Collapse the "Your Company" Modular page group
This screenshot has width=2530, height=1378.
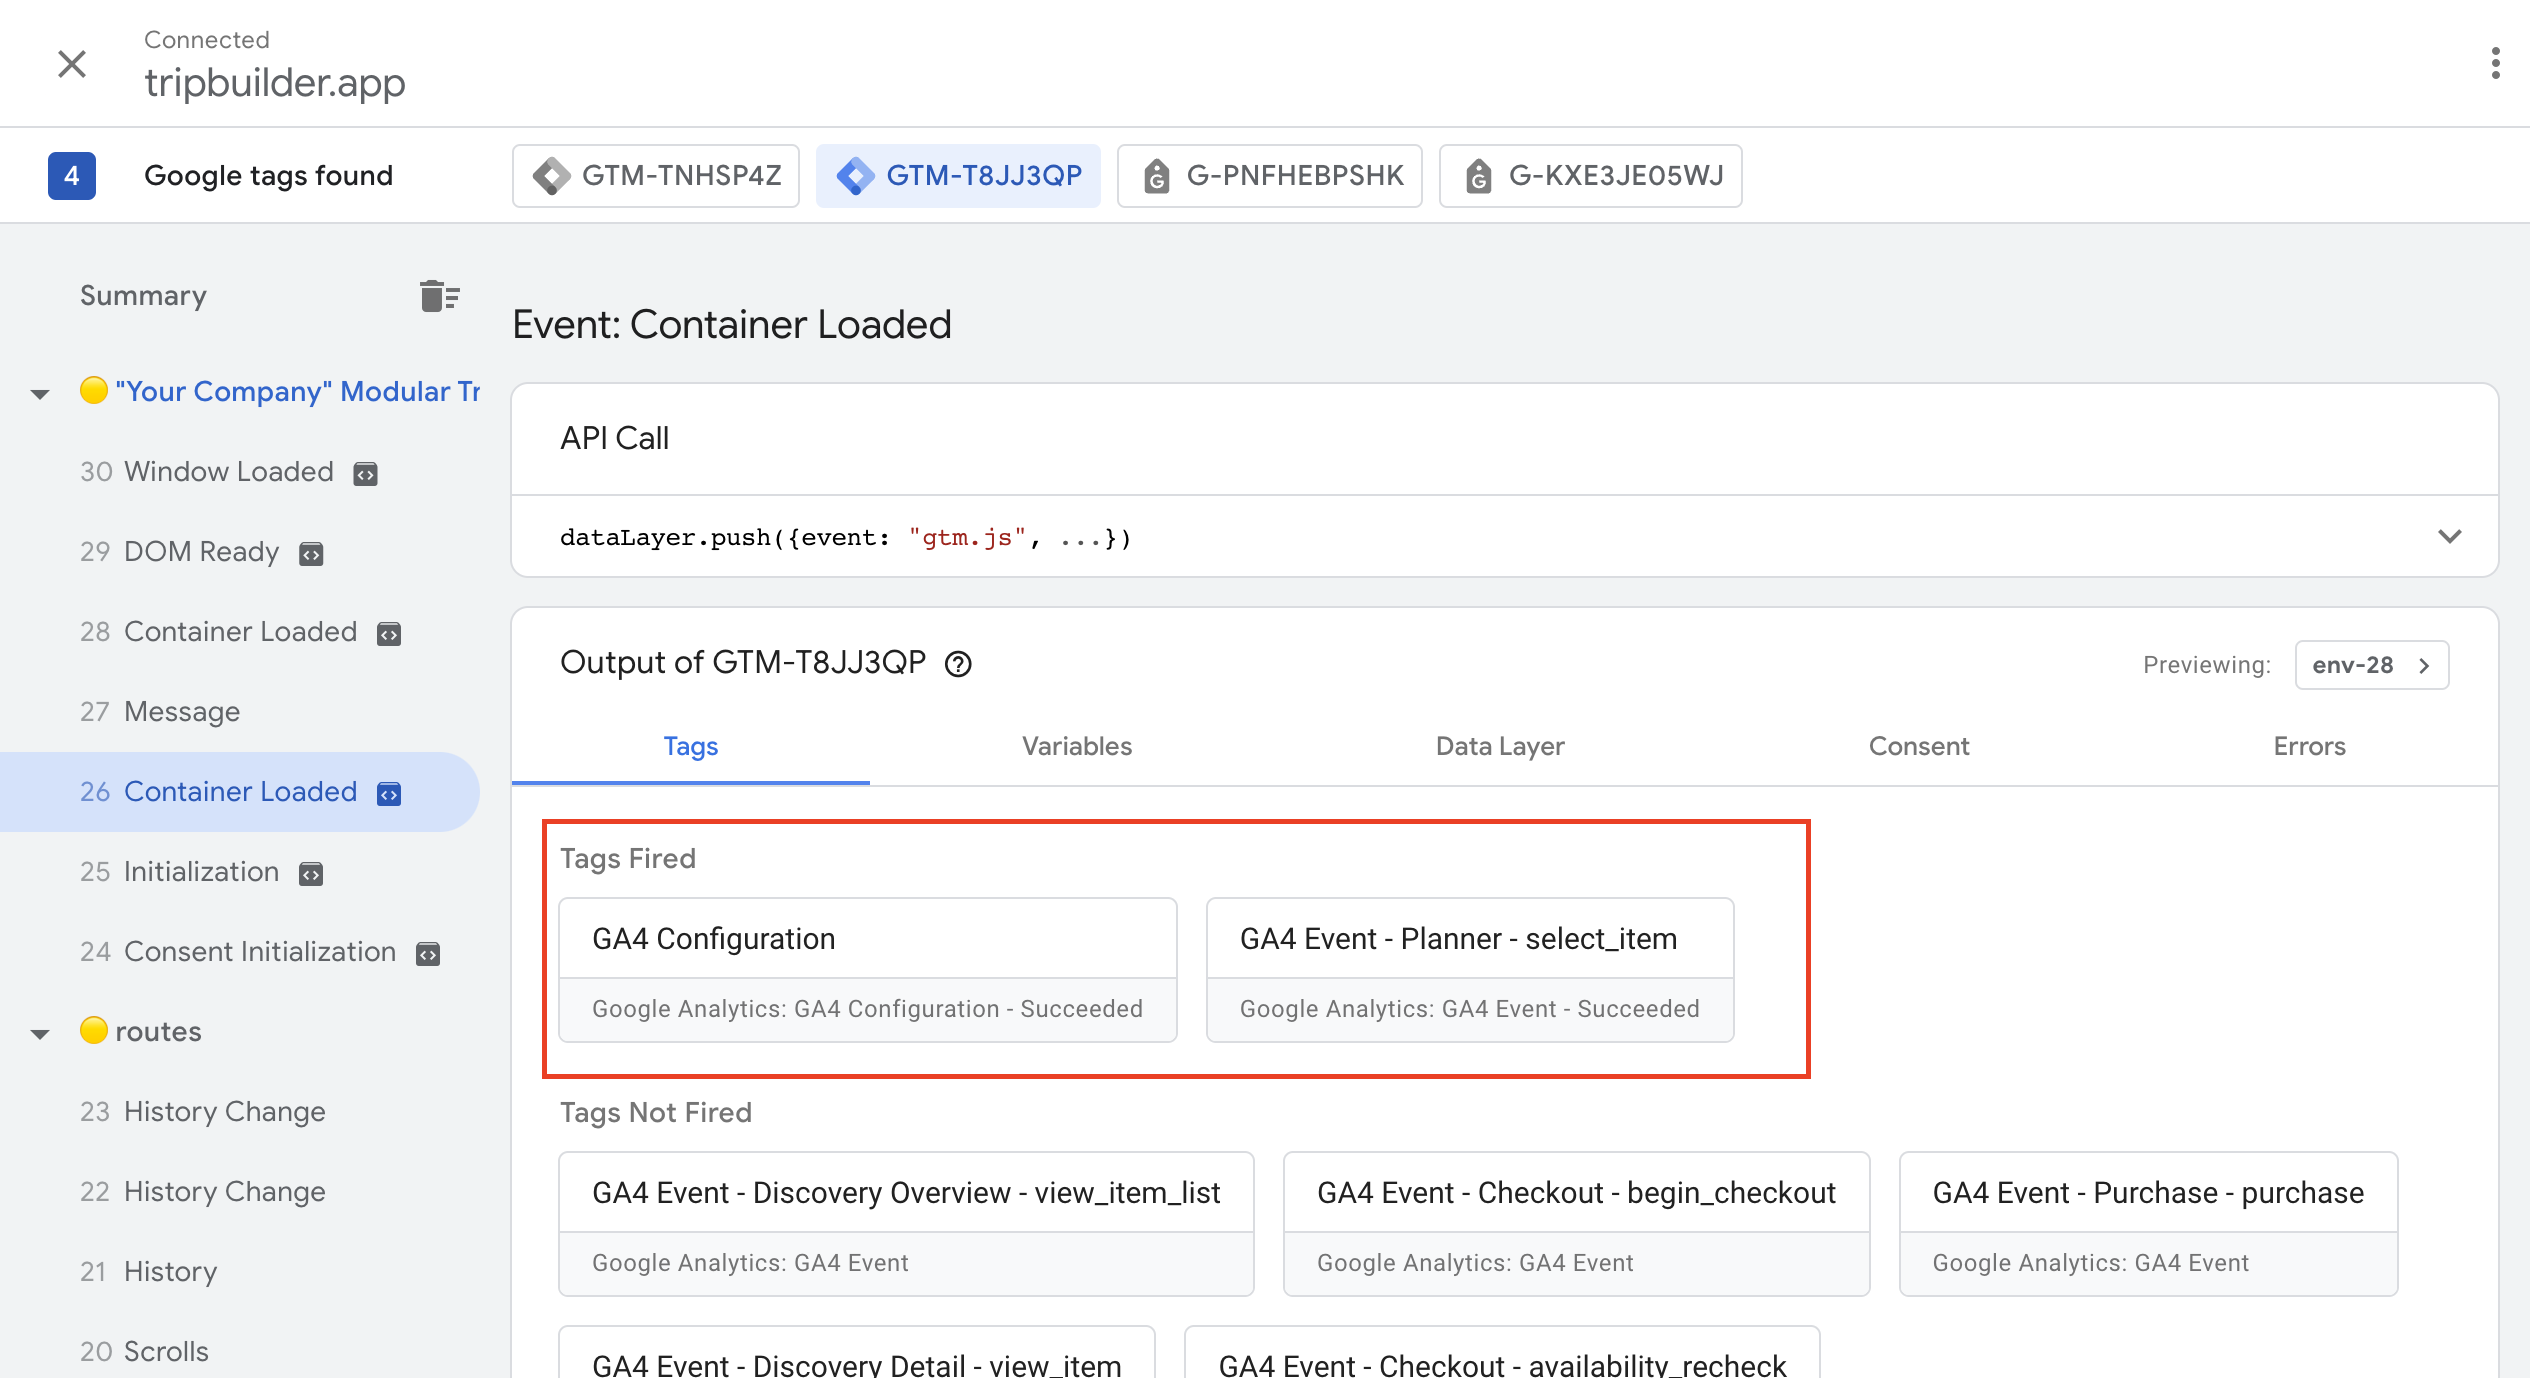(x=40, y=393)
